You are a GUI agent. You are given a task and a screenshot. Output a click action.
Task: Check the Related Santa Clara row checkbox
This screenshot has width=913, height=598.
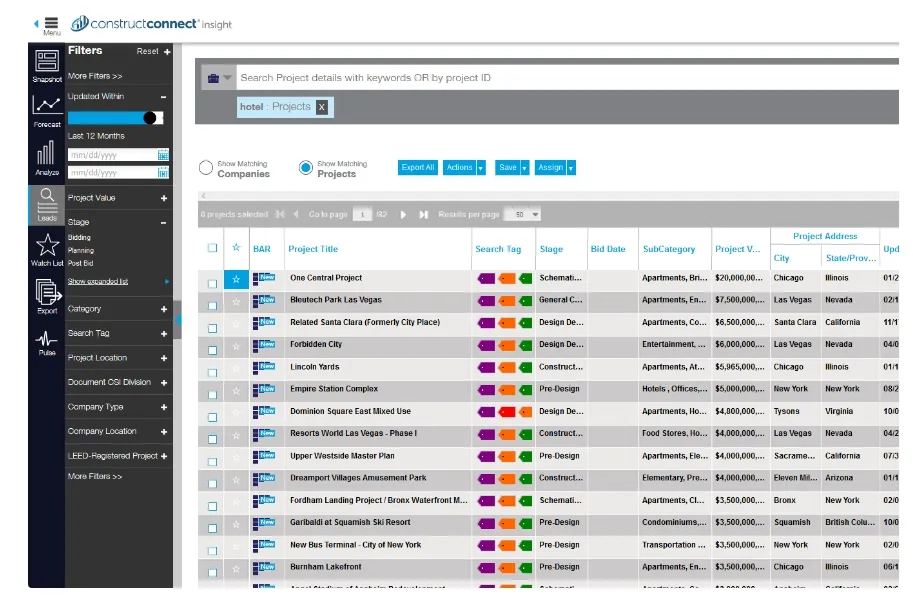pos(213,328)
